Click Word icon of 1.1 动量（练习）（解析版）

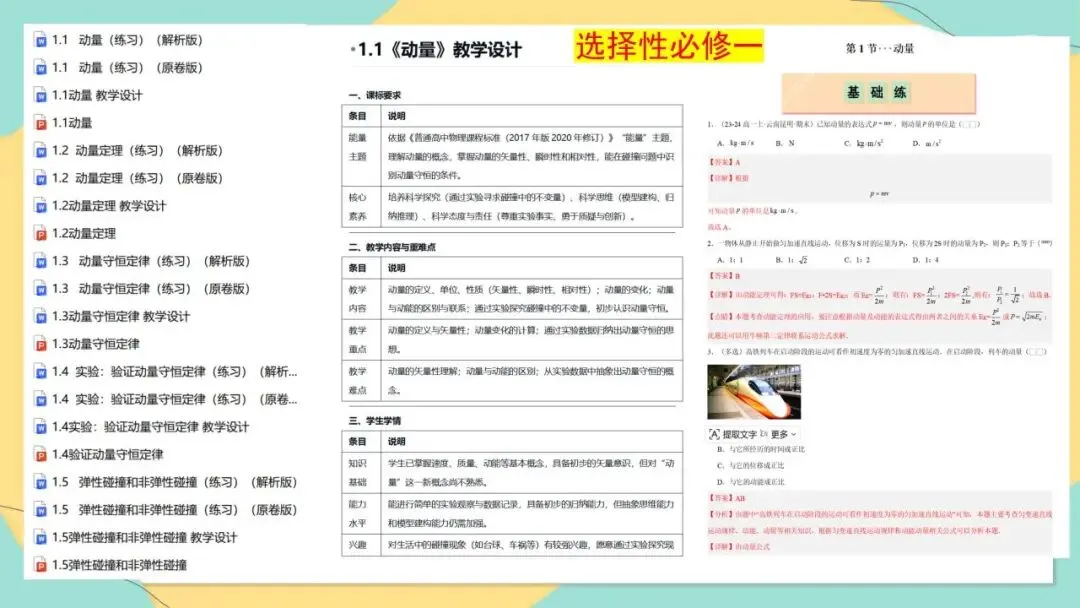(x=41, y=40)
